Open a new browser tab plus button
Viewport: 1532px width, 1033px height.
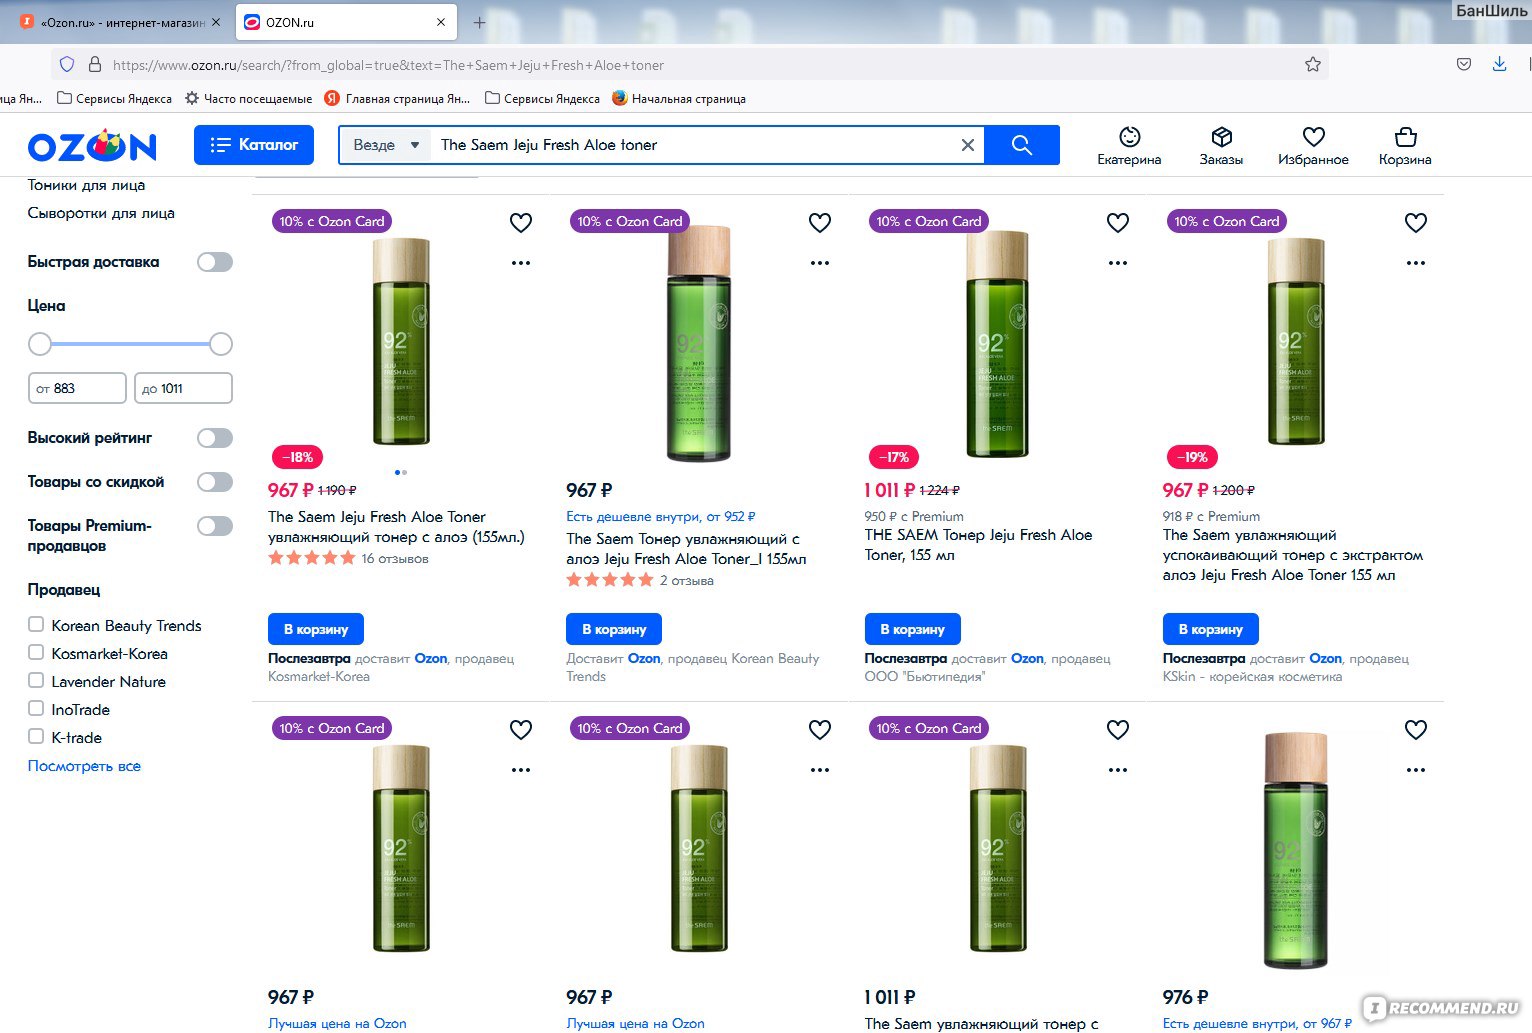click(479, 22)
